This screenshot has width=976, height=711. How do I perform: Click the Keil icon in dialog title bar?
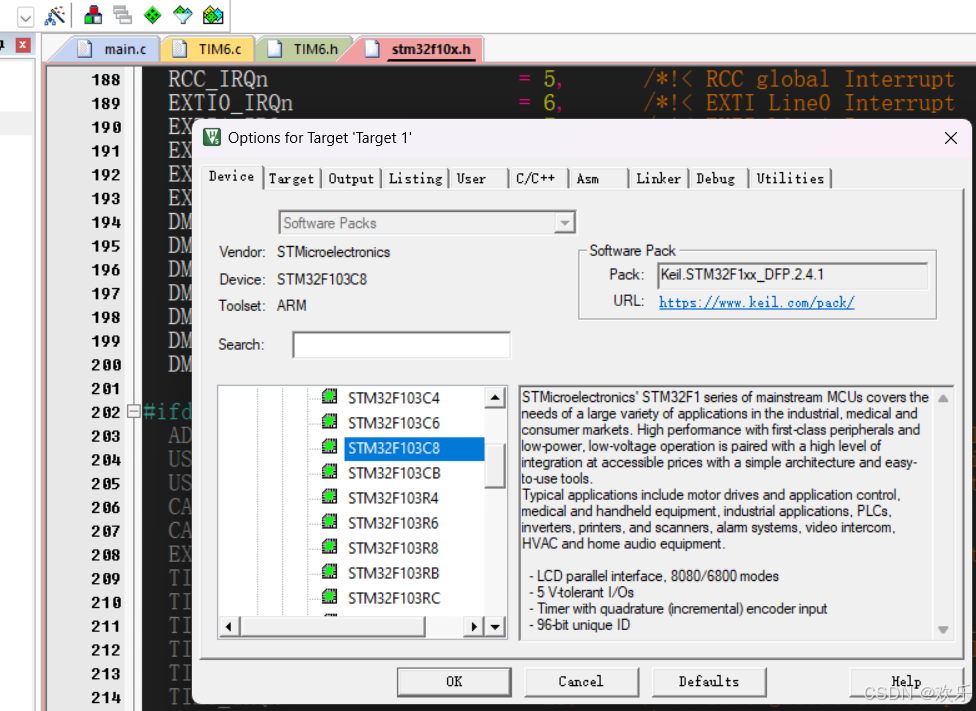point(212,137)
